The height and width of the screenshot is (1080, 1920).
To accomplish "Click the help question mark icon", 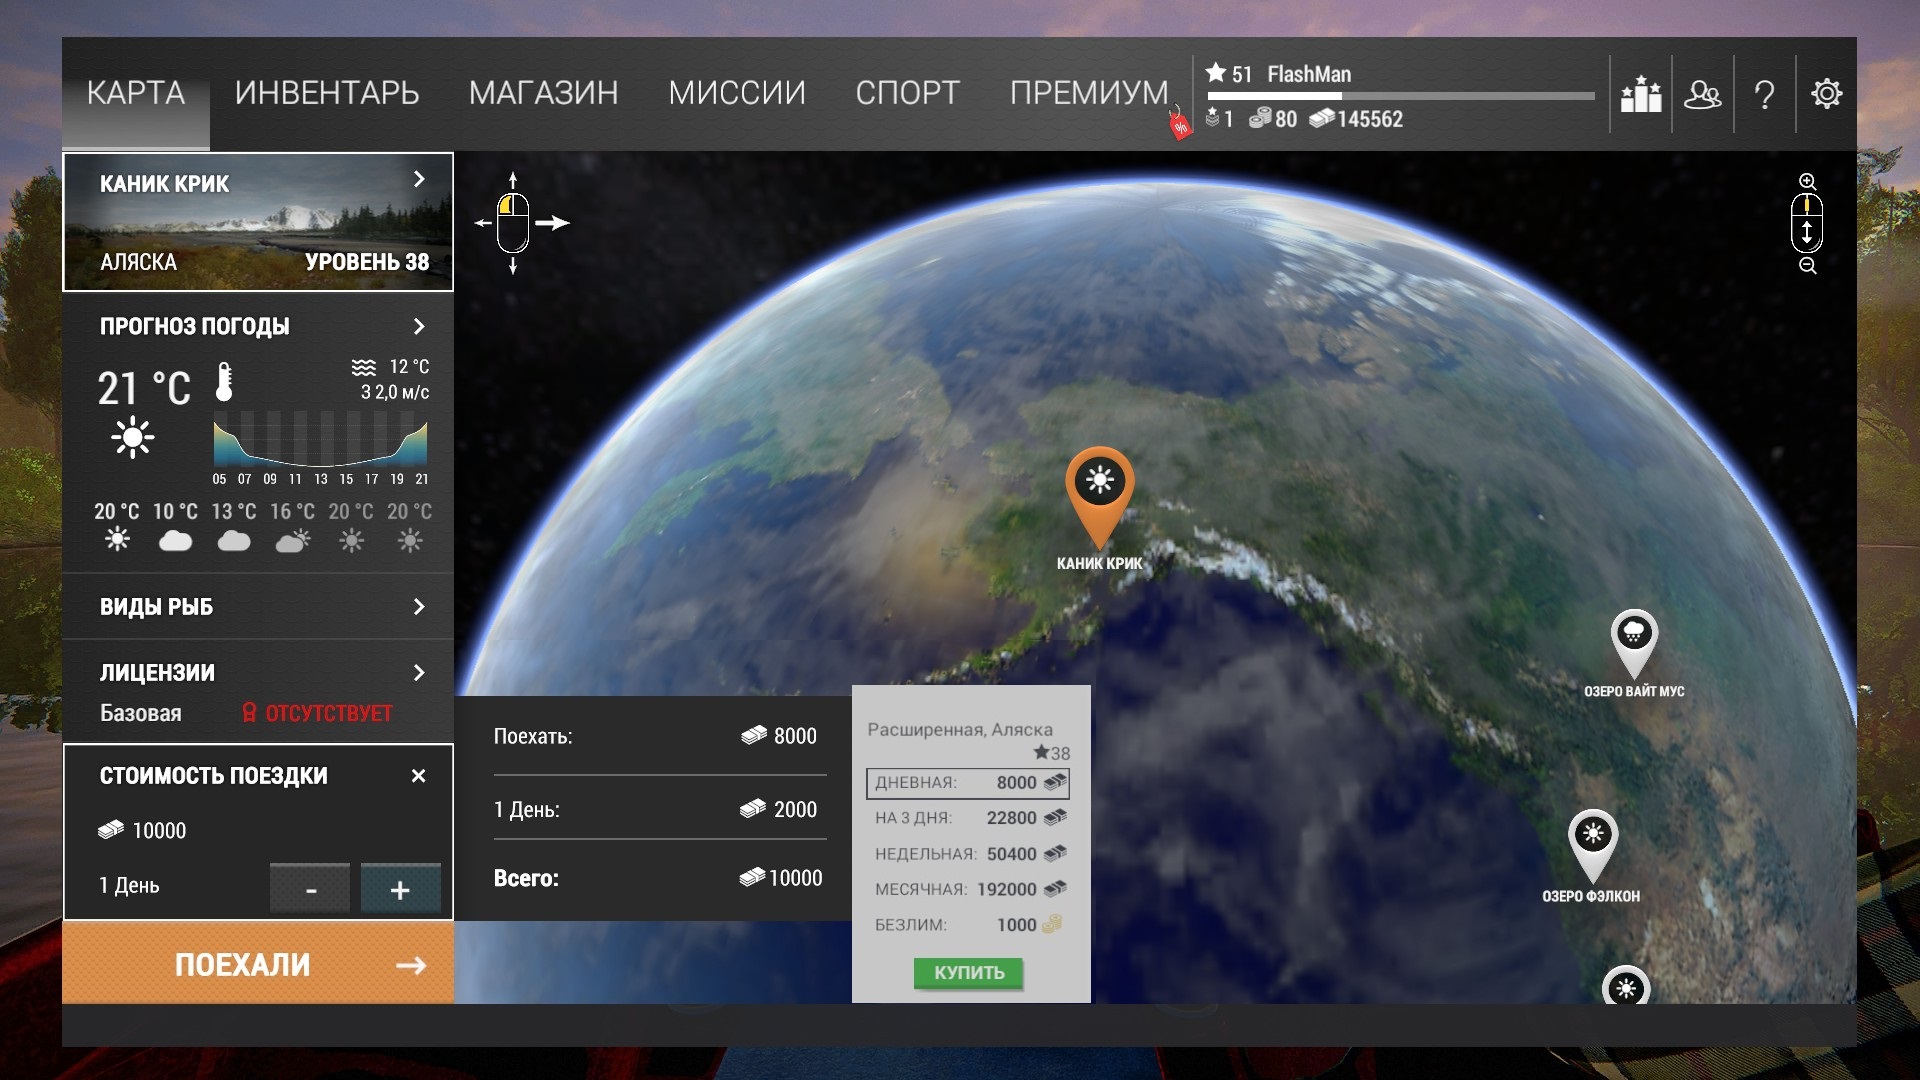I will pyautogui.click(x=1765, y=95).
